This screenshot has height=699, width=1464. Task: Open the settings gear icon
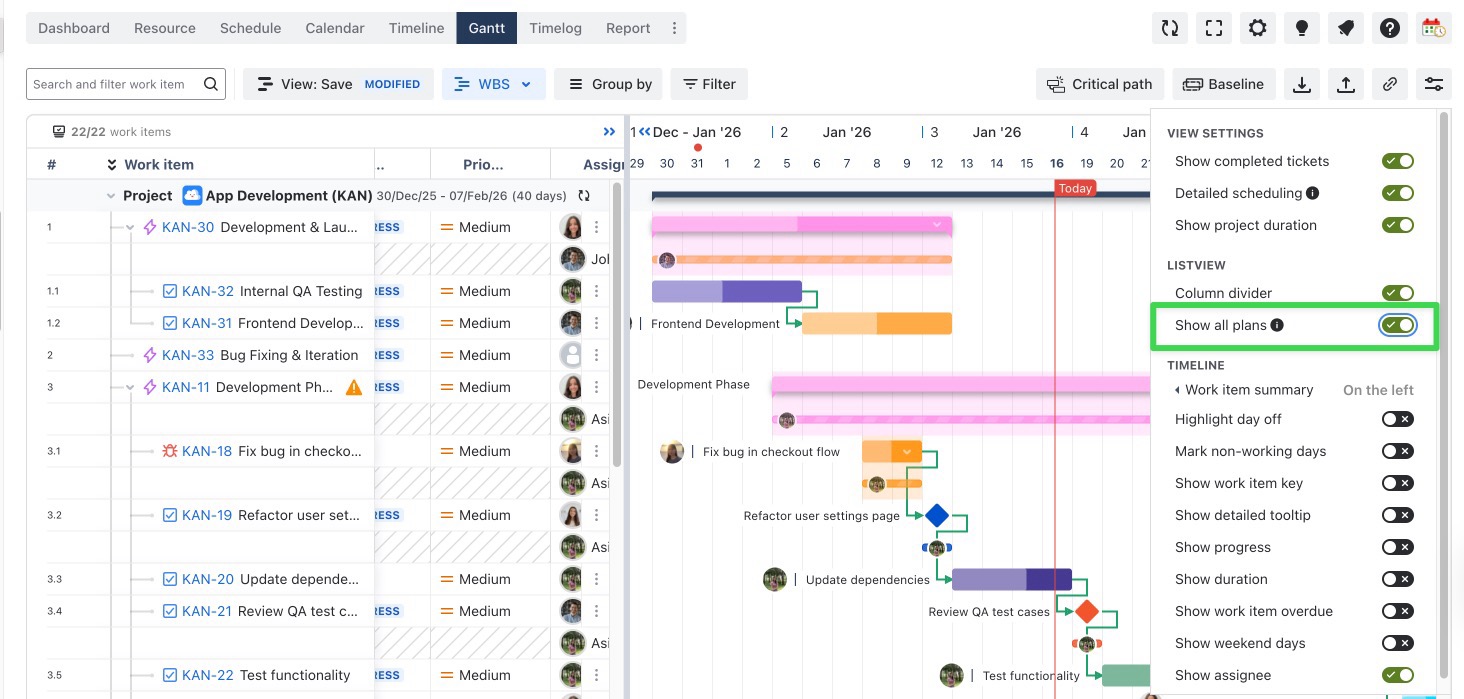pos(1258,28)
